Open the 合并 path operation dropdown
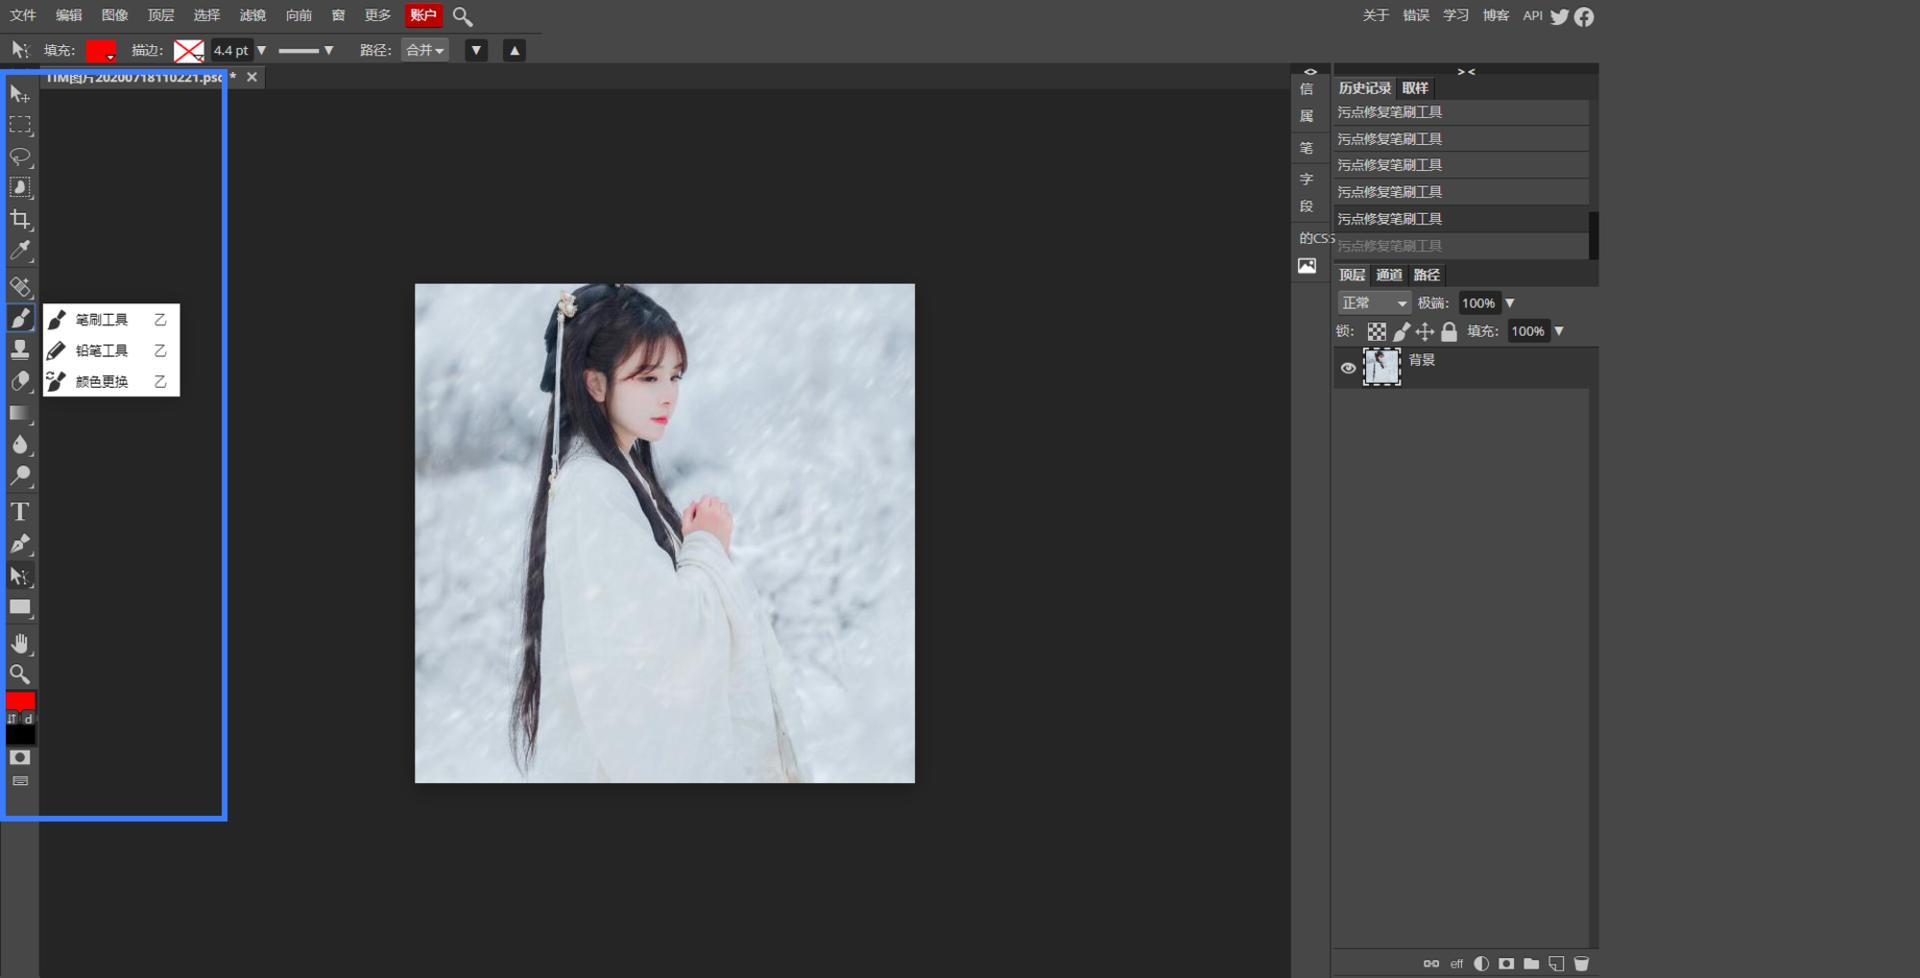 pos(424,50)
